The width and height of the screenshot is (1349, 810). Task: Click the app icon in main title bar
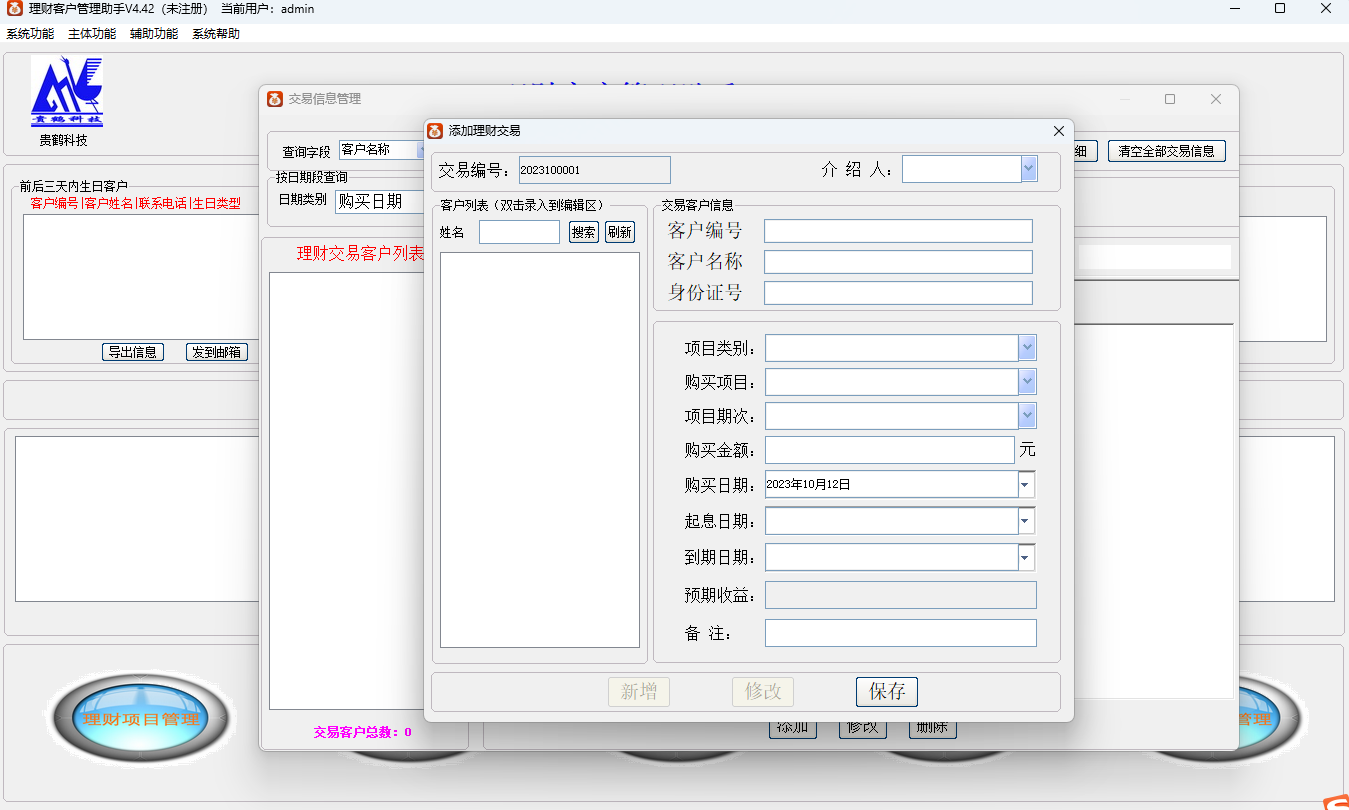(x=14, y=9)
